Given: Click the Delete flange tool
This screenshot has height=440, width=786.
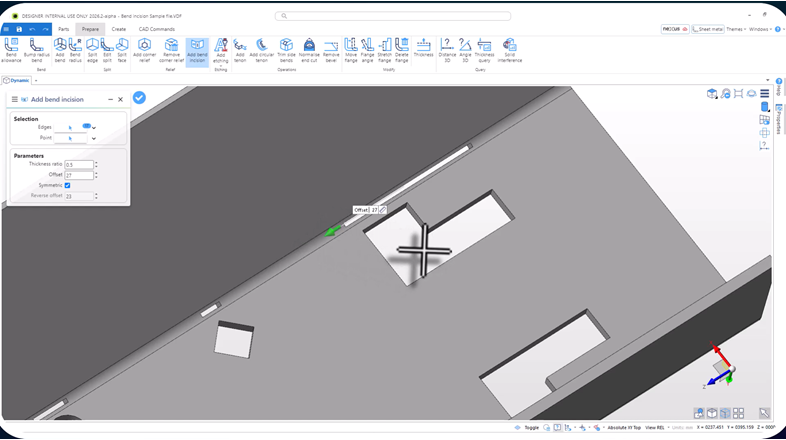Looking at the screenshot, I should point(402,50).
